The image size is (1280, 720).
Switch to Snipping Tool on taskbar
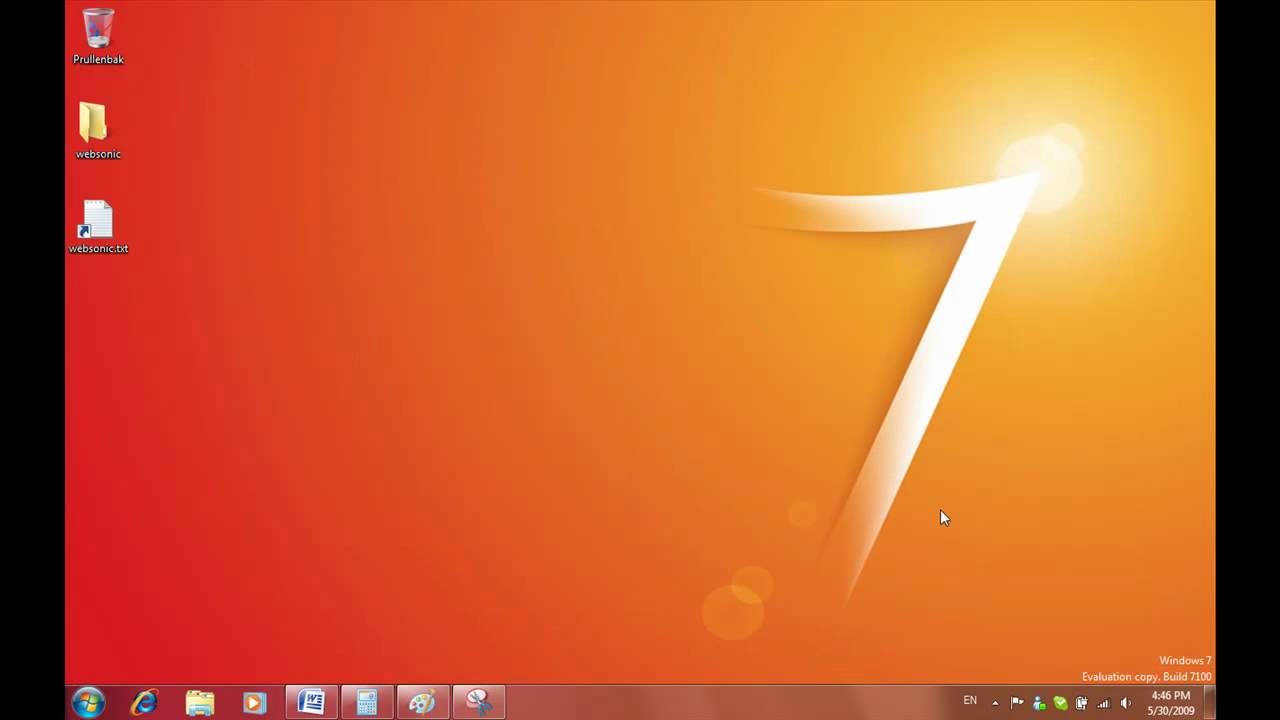tap(478, 703)
